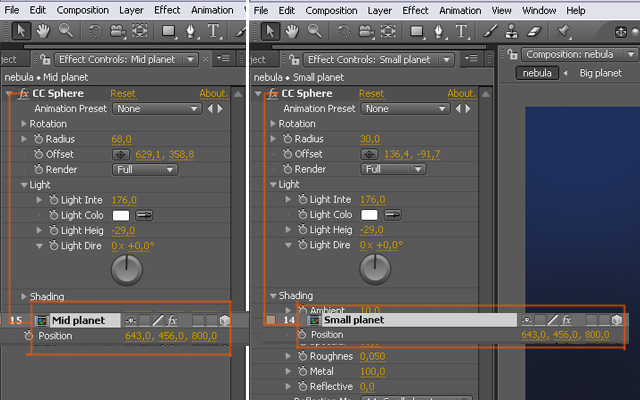Select the Brush tool in the right window

click(x=490, y=31)
